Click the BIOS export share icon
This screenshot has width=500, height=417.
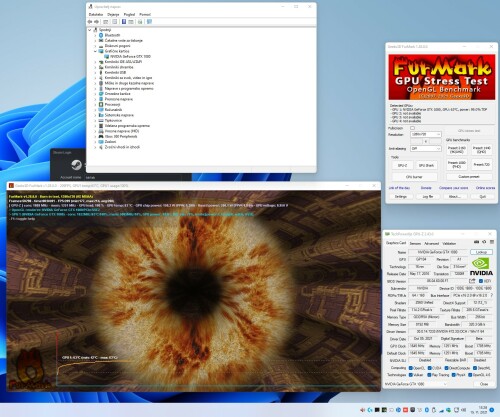[472, 281]
